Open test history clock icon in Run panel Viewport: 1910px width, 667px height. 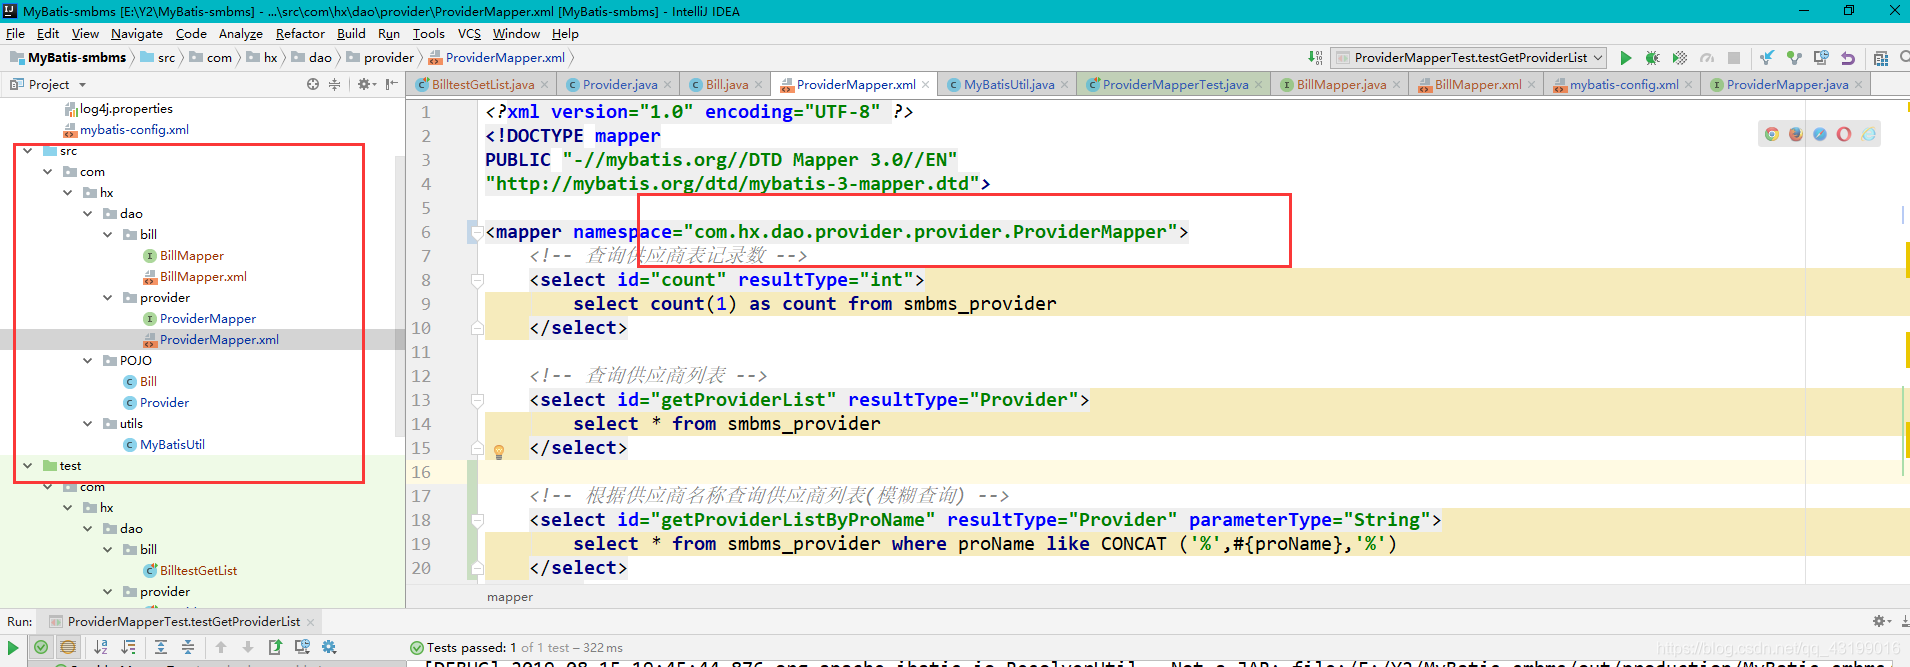(x=302, y=648)
